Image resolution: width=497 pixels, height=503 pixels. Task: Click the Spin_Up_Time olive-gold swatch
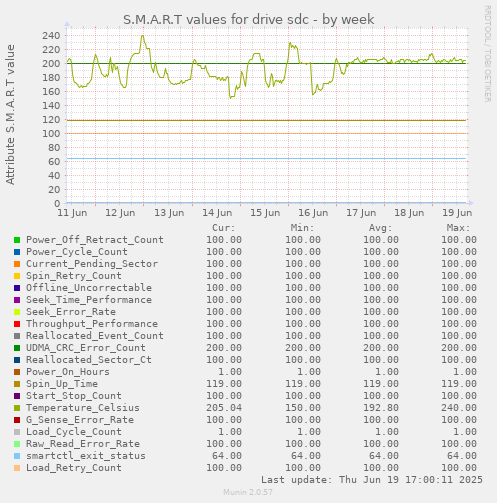coord(17,384)
